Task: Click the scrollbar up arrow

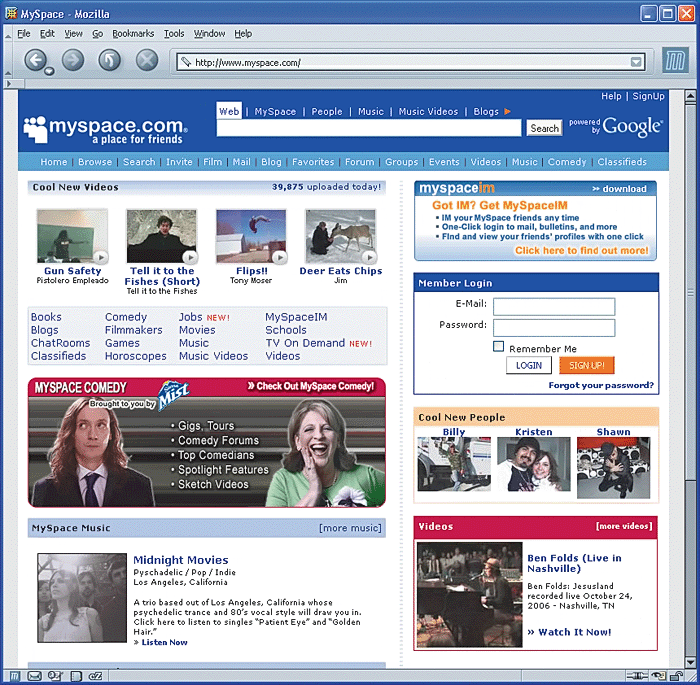Action: click(690, 96)
